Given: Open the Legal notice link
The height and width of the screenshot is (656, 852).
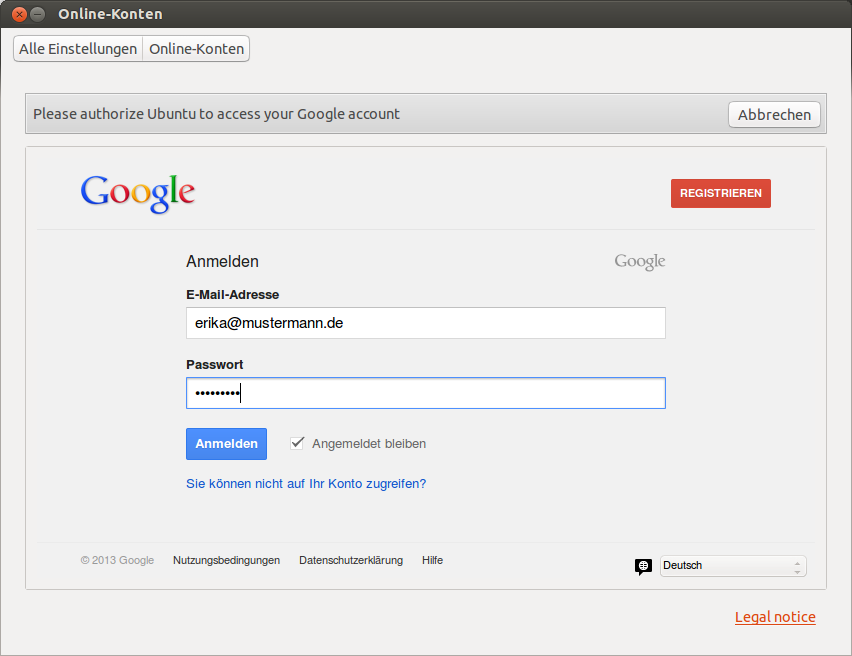Looking at the screenshot, I should point(775,617).
